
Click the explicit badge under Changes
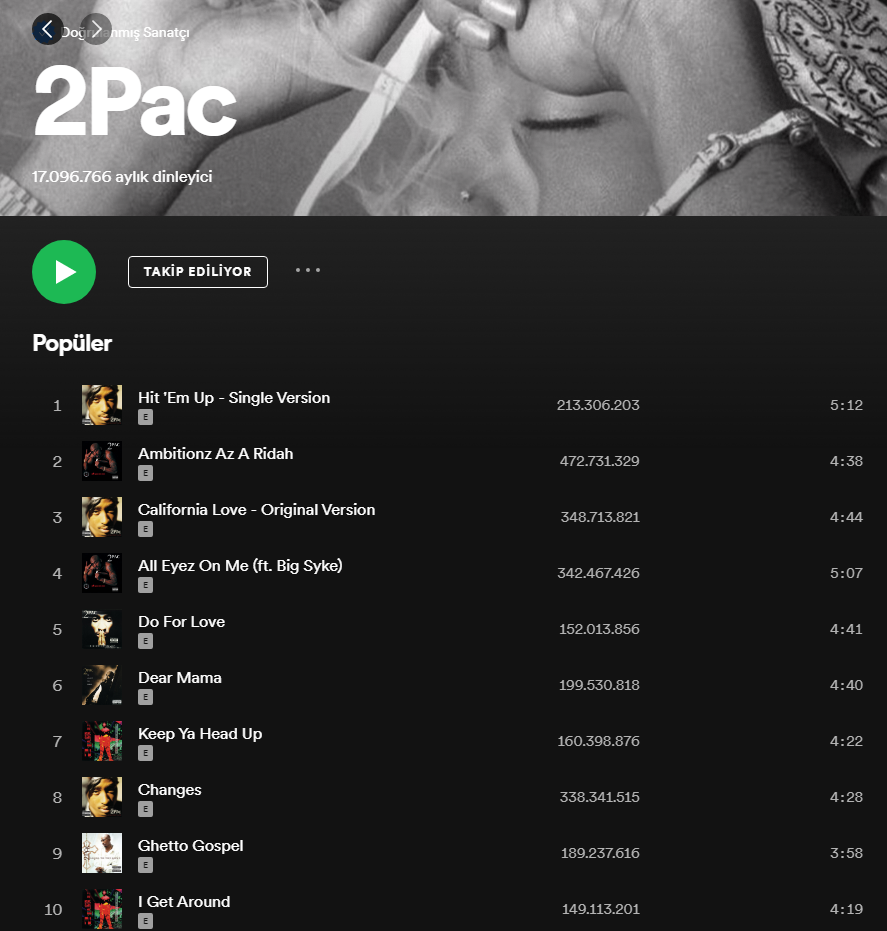[x=145, y=809]
